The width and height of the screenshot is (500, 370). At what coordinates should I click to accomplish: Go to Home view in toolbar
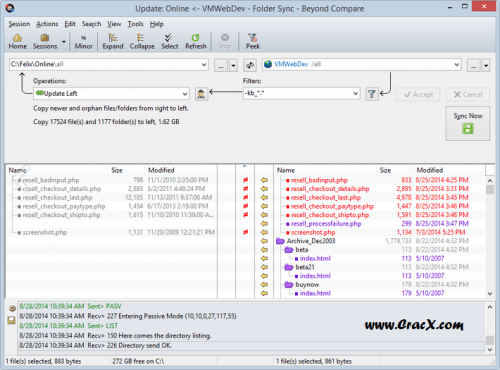17,42
